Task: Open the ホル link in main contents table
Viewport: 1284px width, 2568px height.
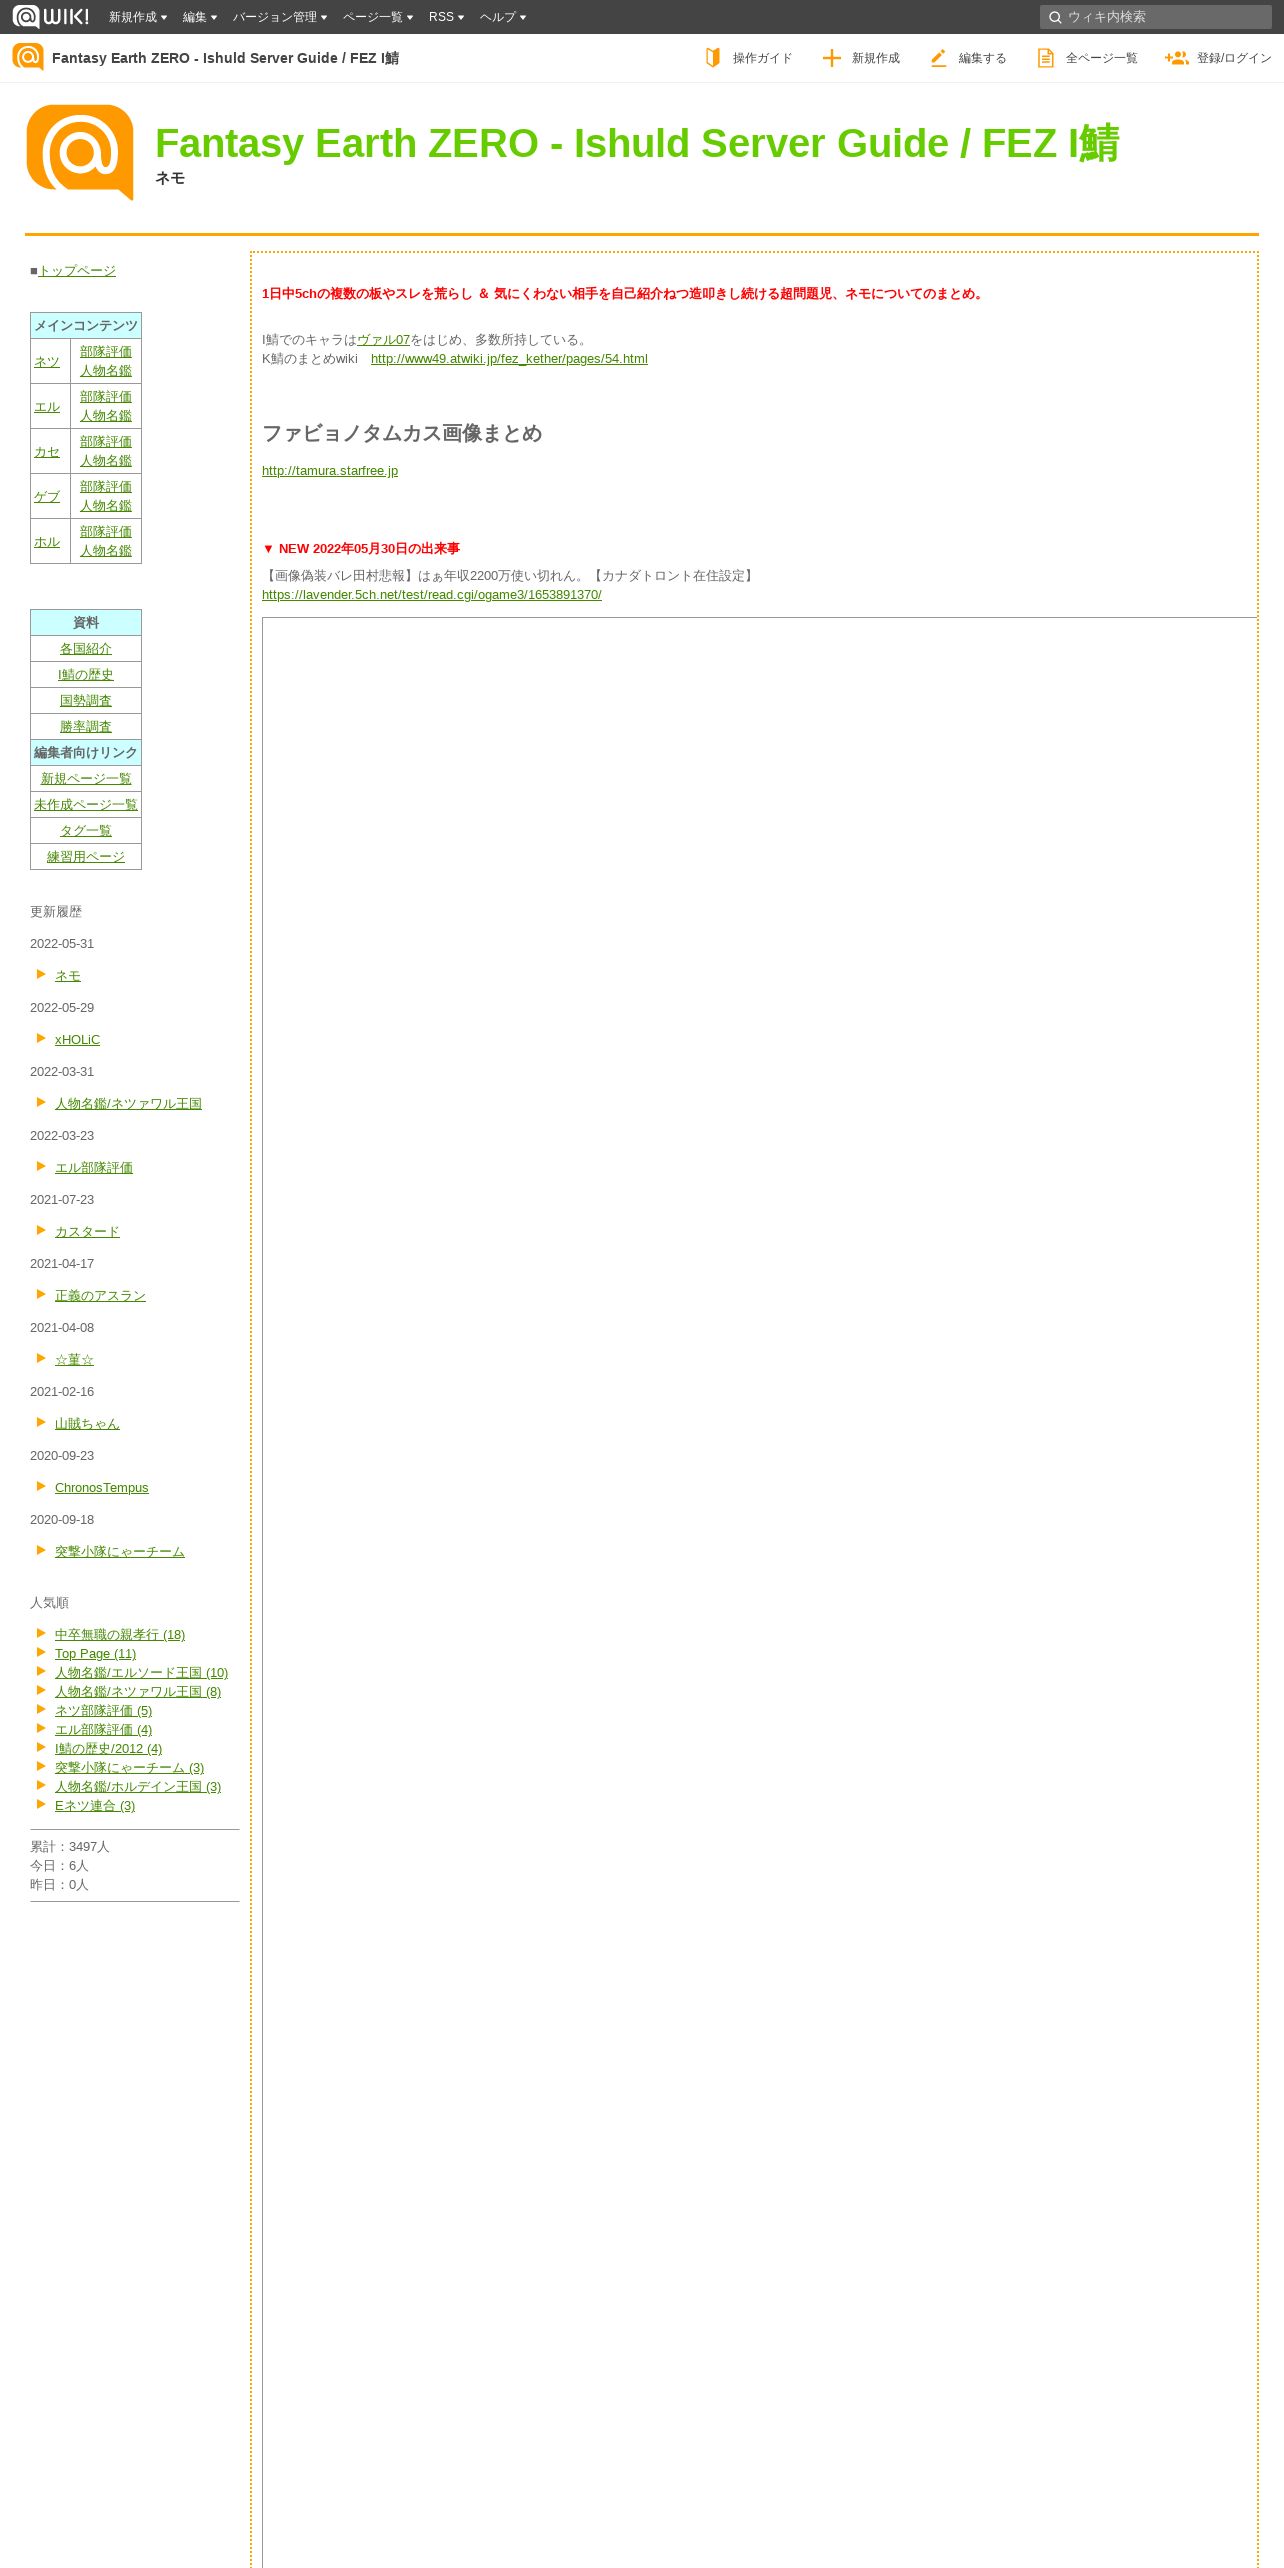Action: click(47, 541)
